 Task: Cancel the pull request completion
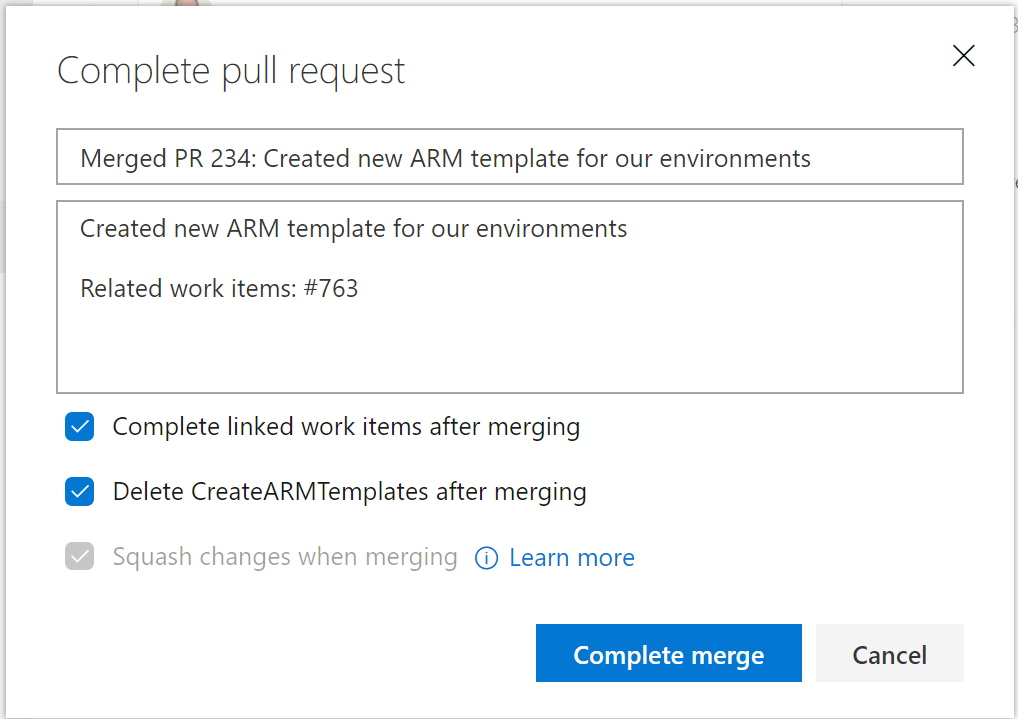click(889, 655)
